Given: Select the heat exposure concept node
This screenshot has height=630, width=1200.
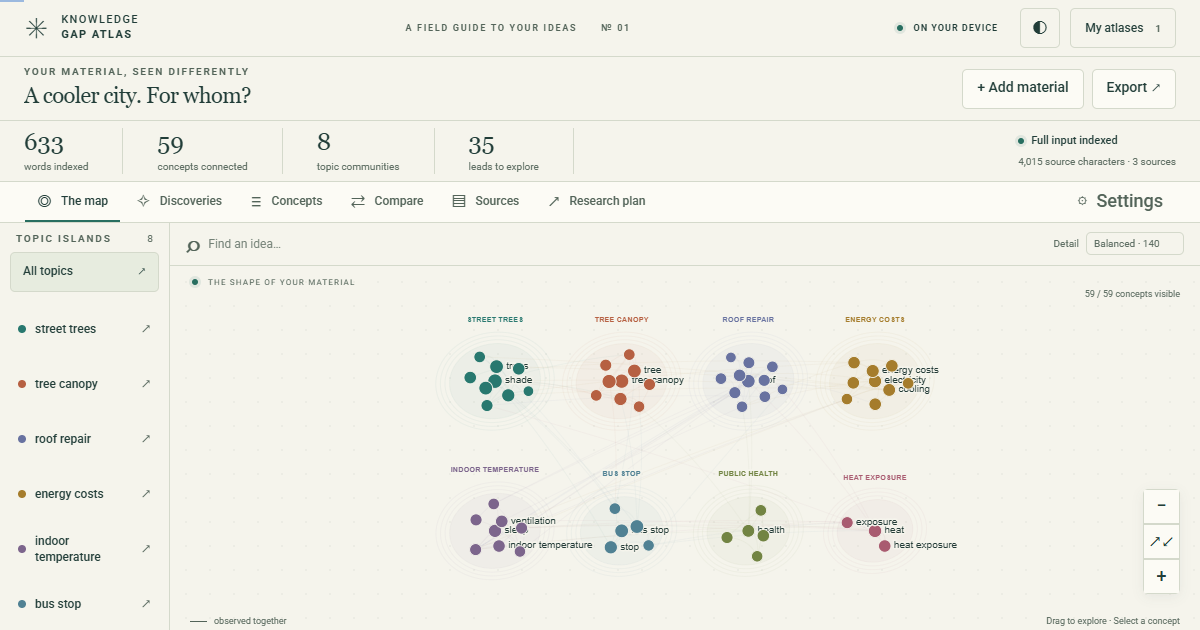Looking at the screenshot, I should click(885, 546).
